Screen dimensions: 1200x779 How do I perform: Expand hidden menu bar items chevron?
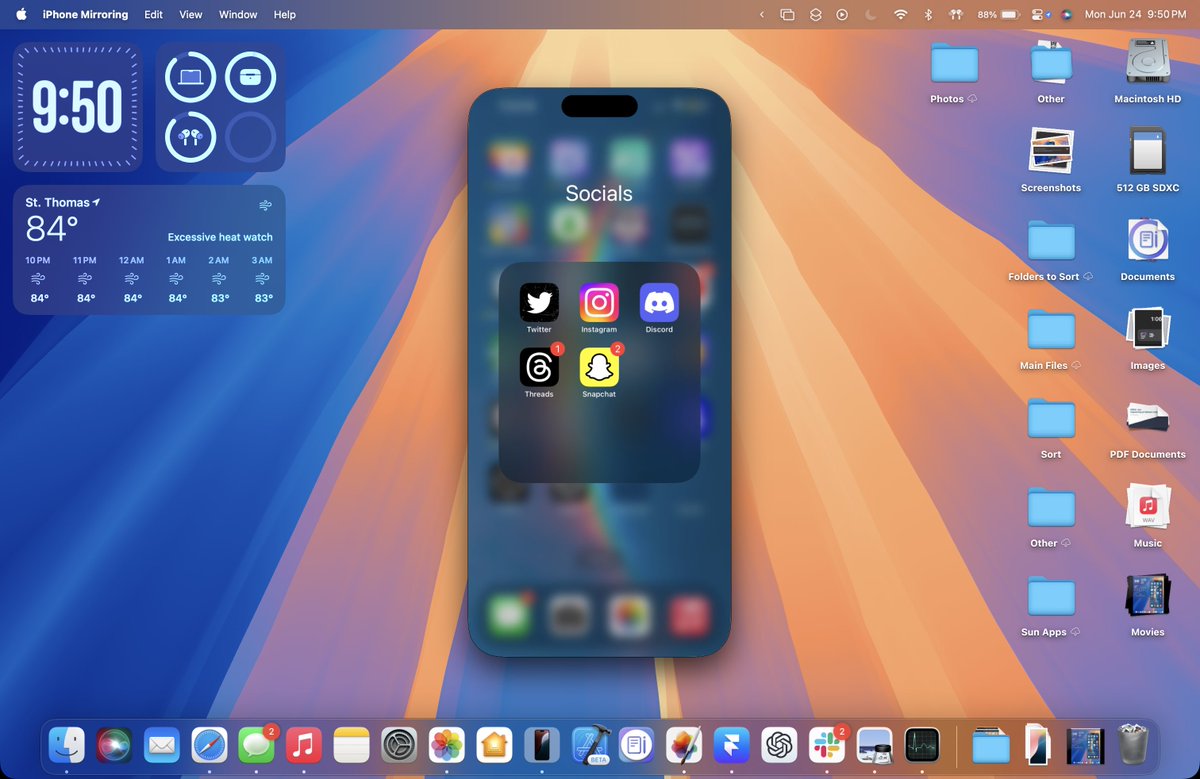click(x=761, y=14)
